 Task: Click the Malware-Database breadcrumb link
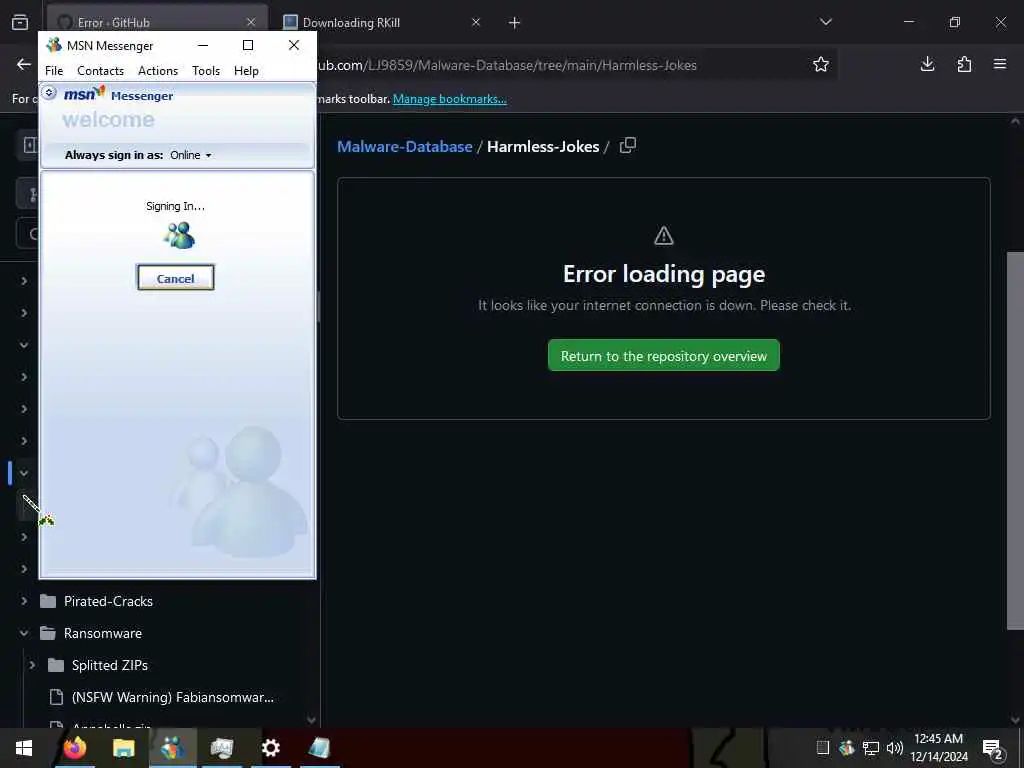pos(404,146)
